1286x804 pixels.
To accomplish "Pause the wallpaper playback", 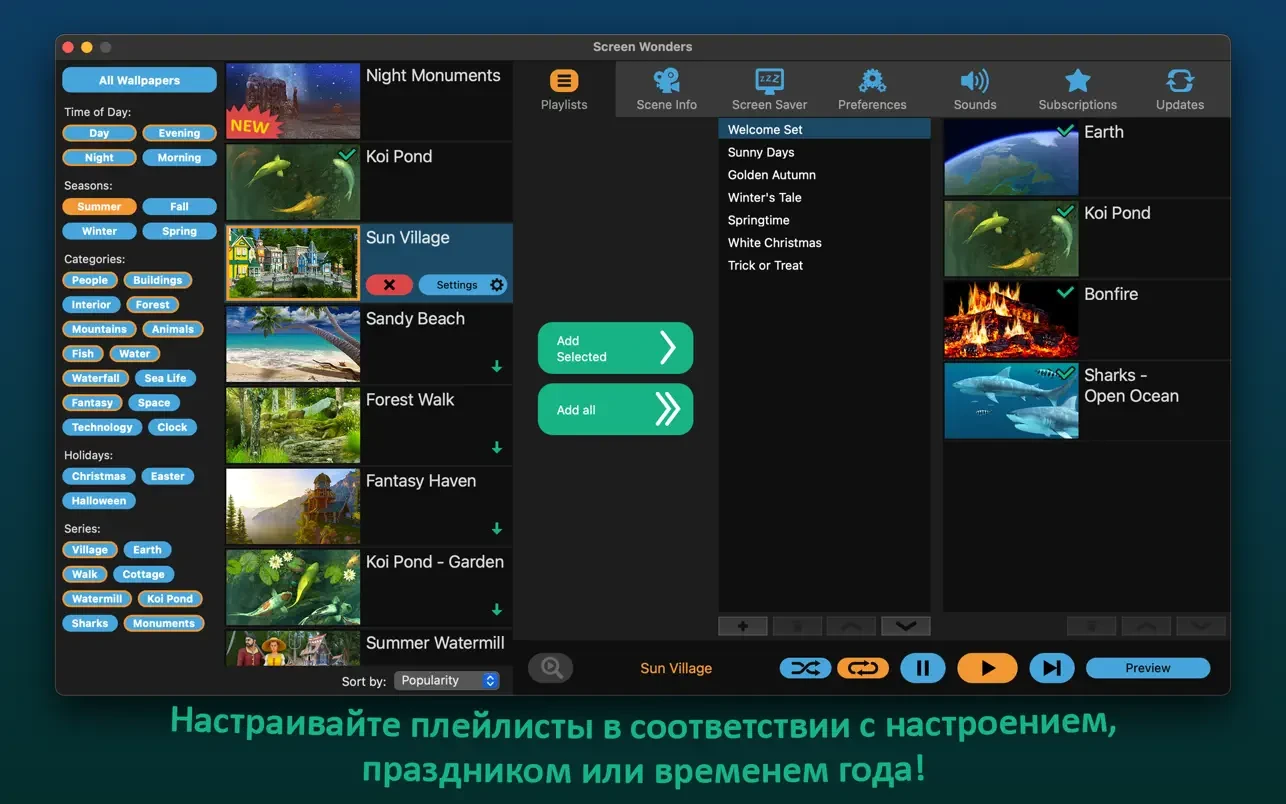I will [x=922, y=668].
